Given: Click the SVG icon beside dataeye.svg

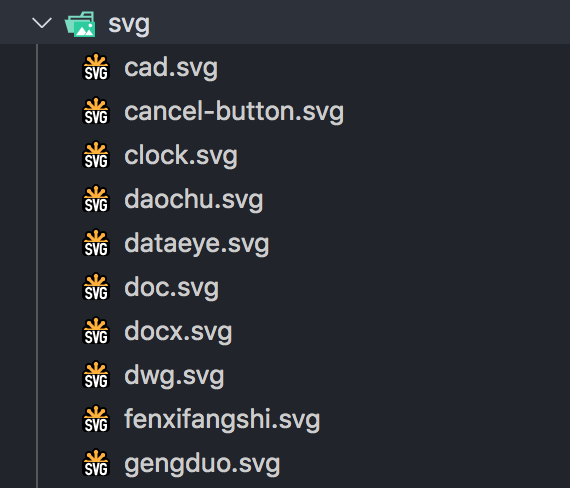Looking at the screenshot, I should coord(96,243).
